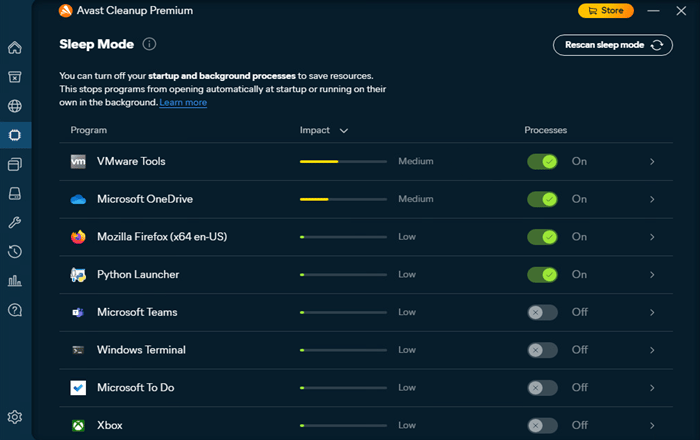Viewport: 700px width, 440px height.
Task: Click the Microsoft Teams program icon
Action: [x=78, y=312]
